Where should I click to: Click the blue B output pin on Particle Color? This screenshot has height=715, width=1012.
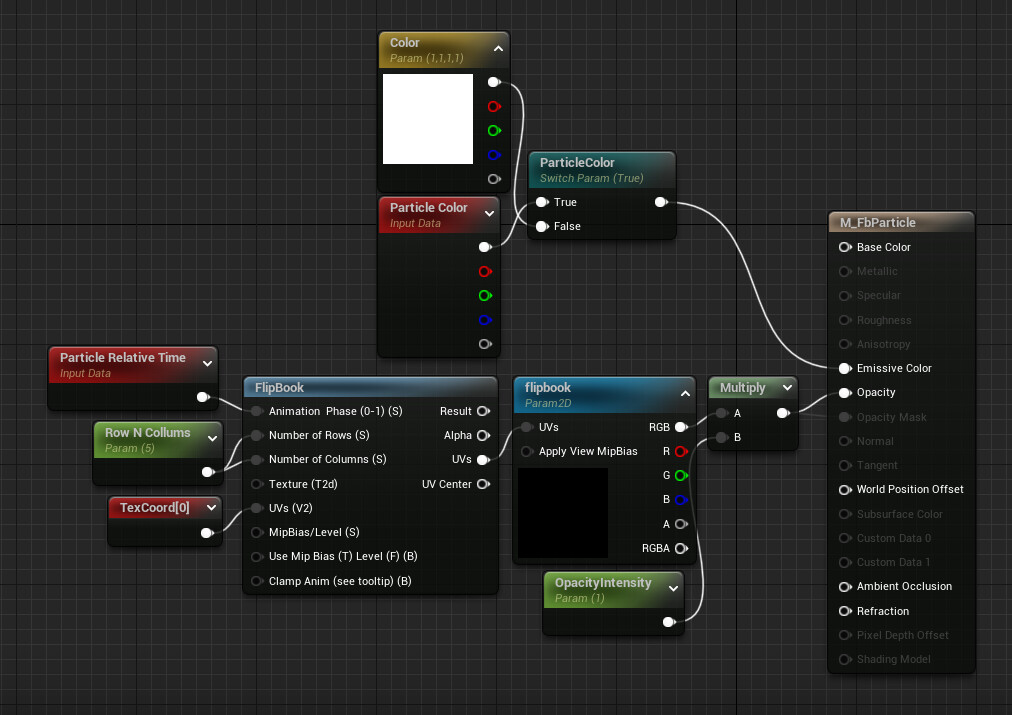click(x=485, y=320)
